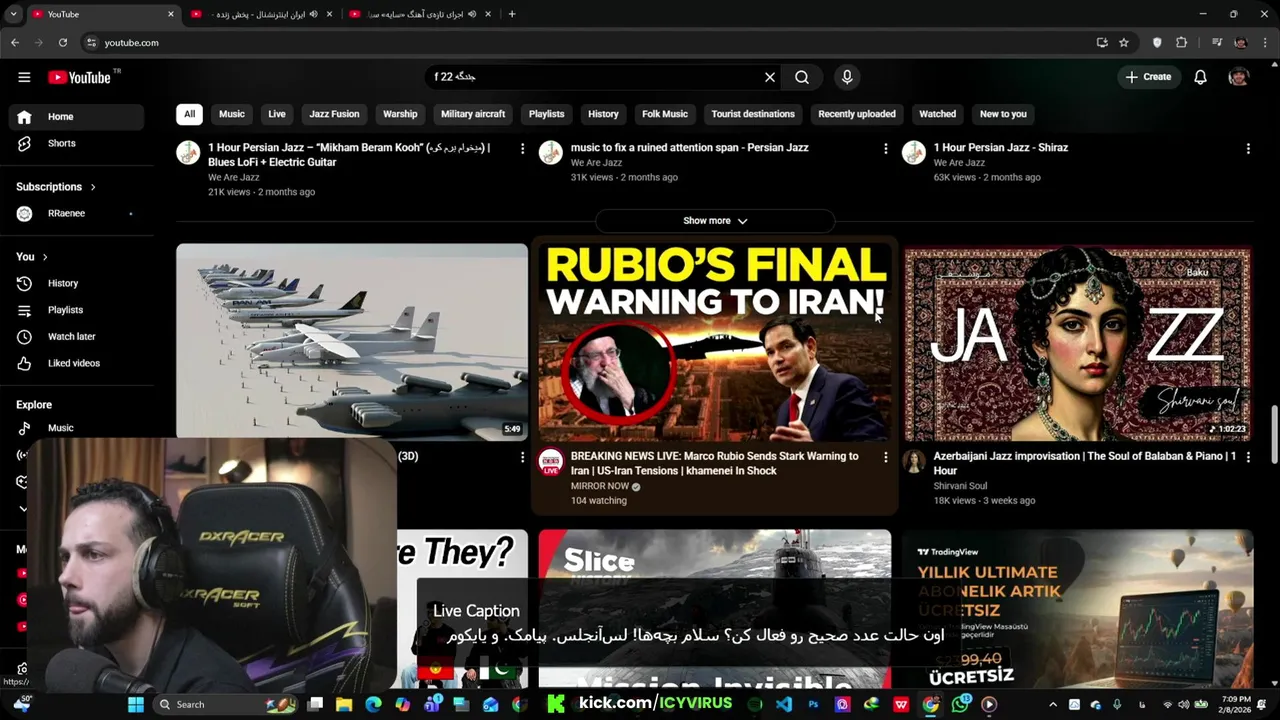Image resolution: width=1280 pixels, height=720 pixels.
Task: Click We Are Jazz avatar of Shiraz video
Action: (x=914, y=152)
